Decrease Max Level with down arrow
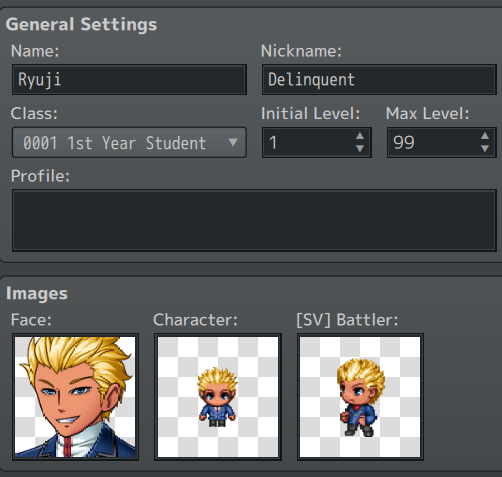 coord(485,149)
